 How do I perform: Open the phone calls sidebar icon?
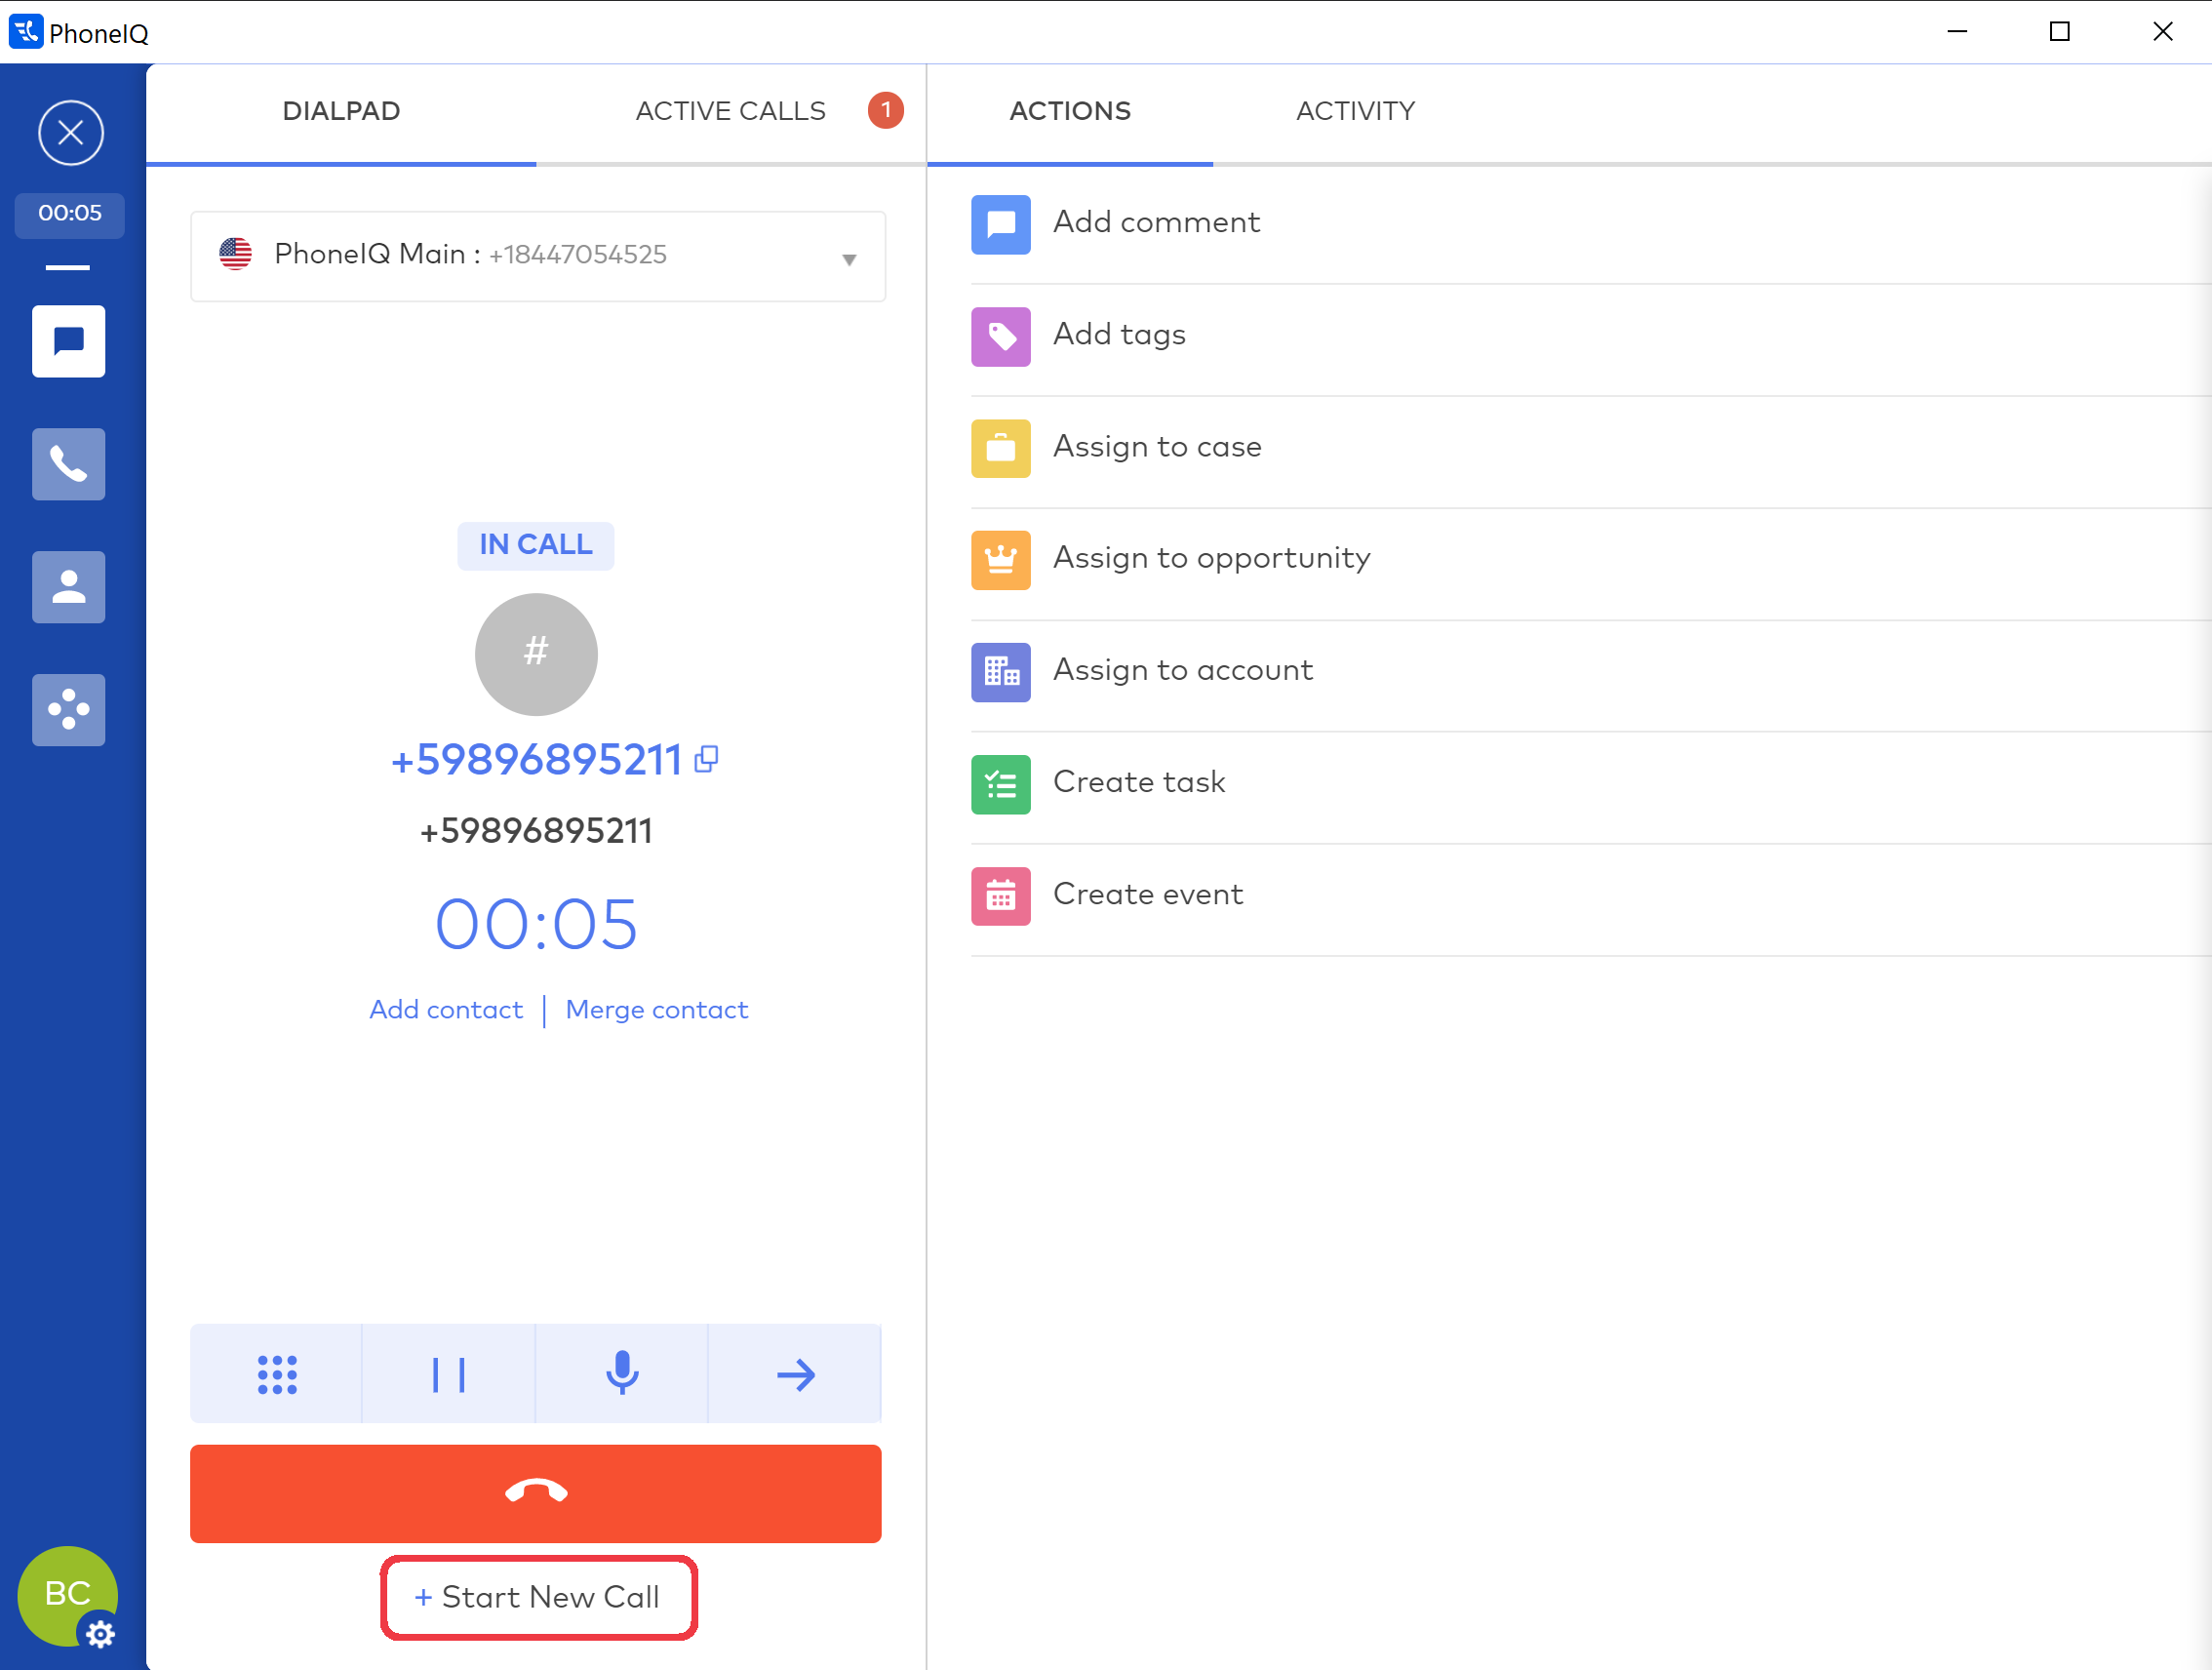pyautogui.click(x=68, y=464)
